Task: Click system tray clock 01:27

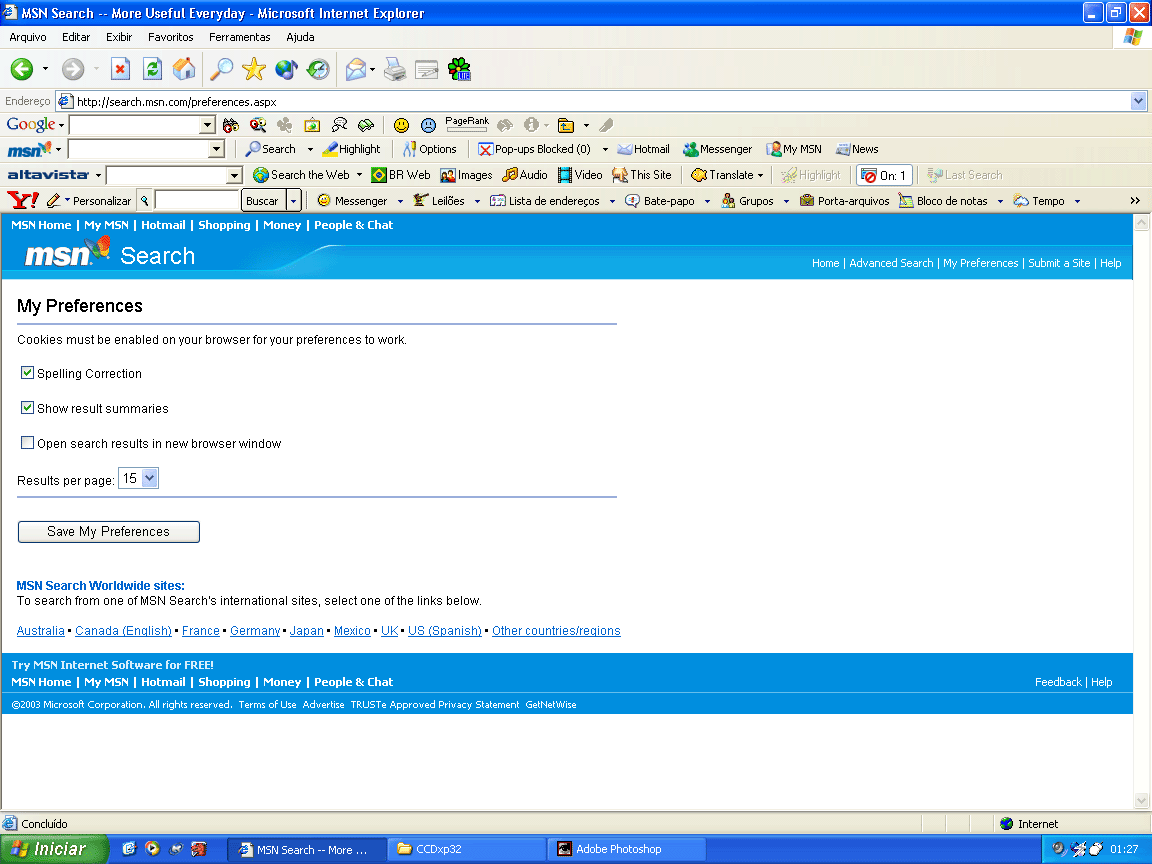Action: pyautogui.click(x=1123, y=849)
